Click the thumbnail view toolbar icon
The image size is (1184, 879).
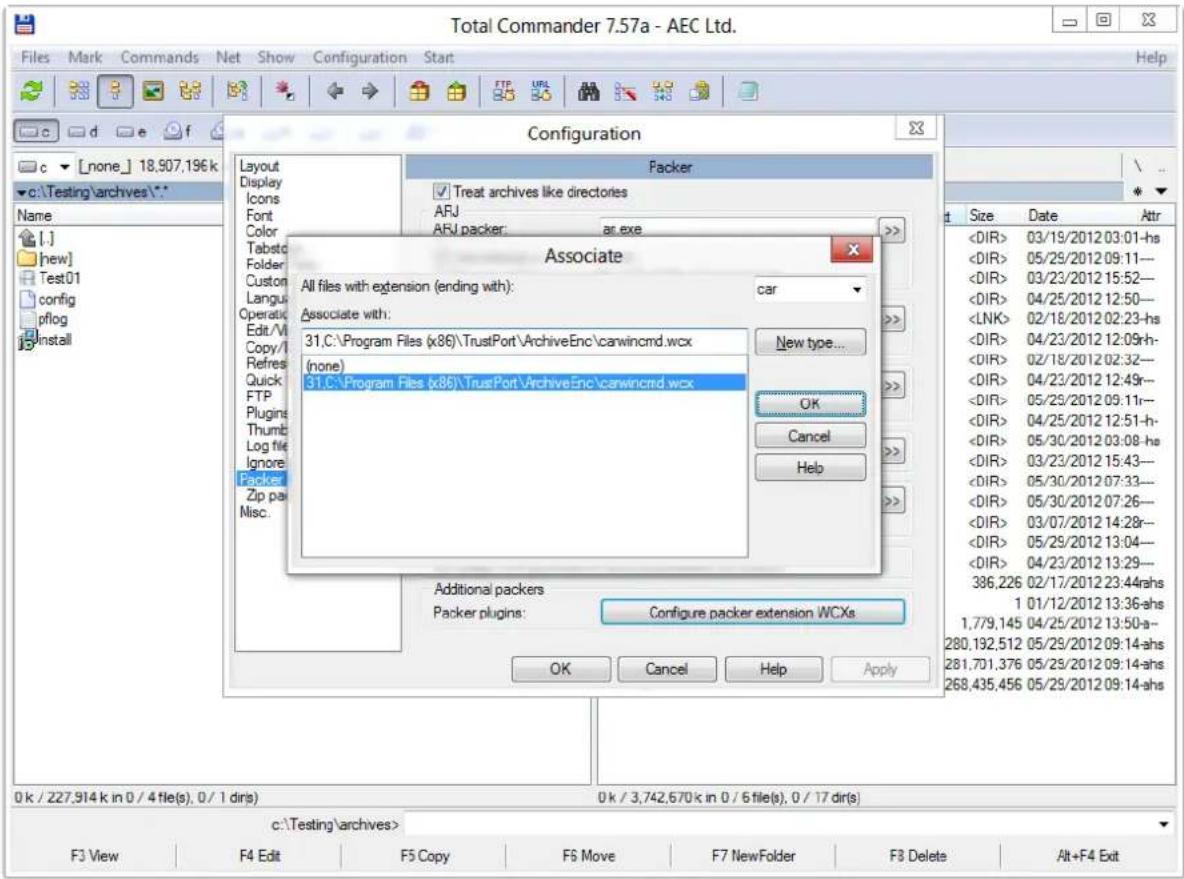coord(153,91)
